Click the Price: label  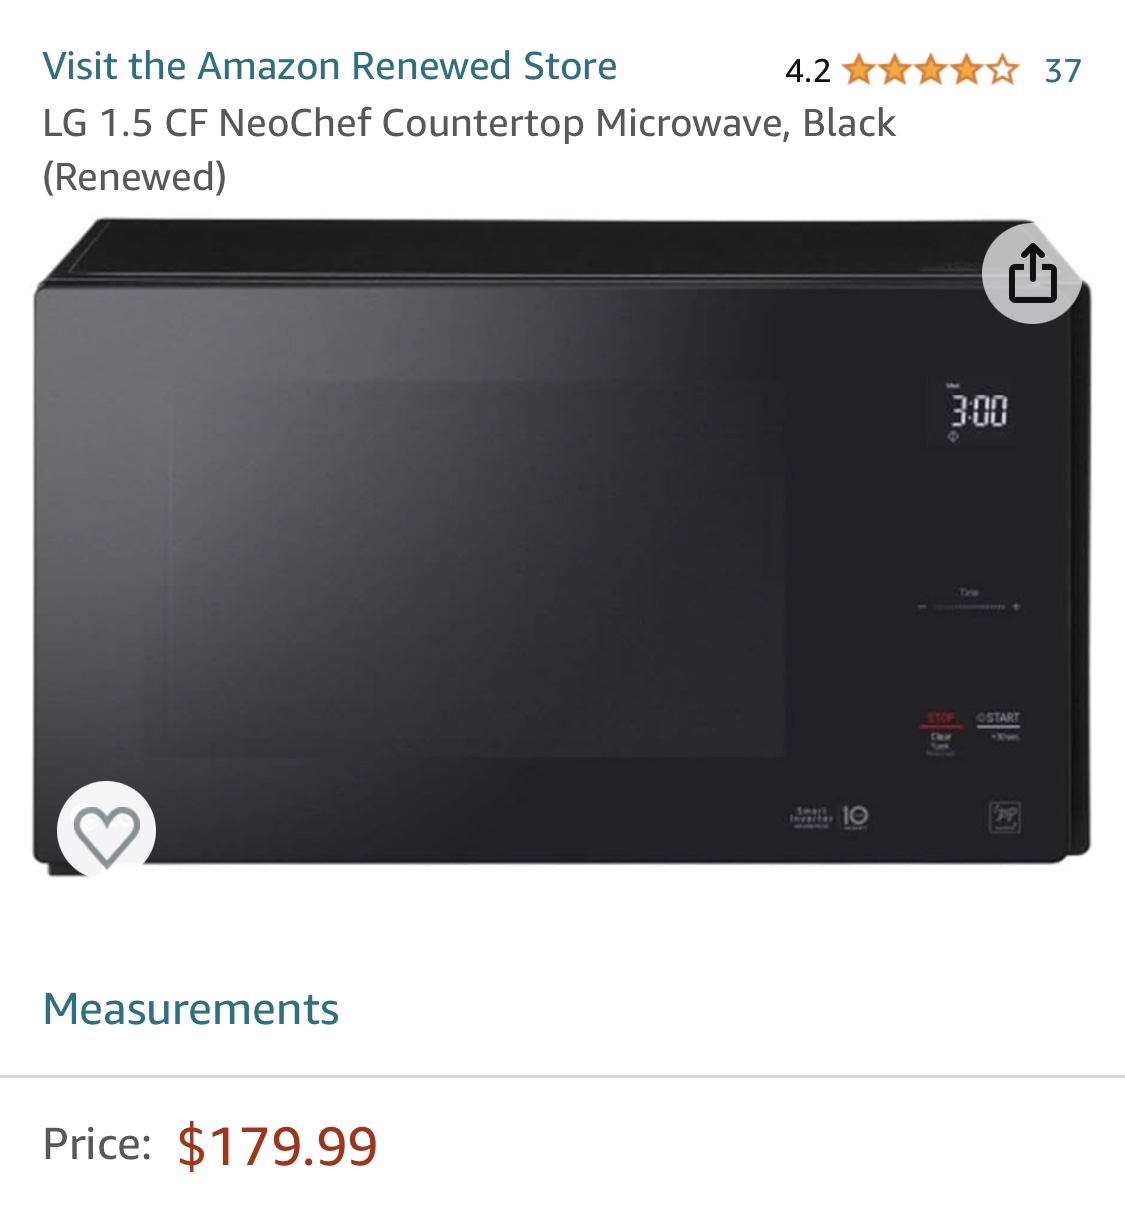pyautogui.click(x=97, y=1144)
